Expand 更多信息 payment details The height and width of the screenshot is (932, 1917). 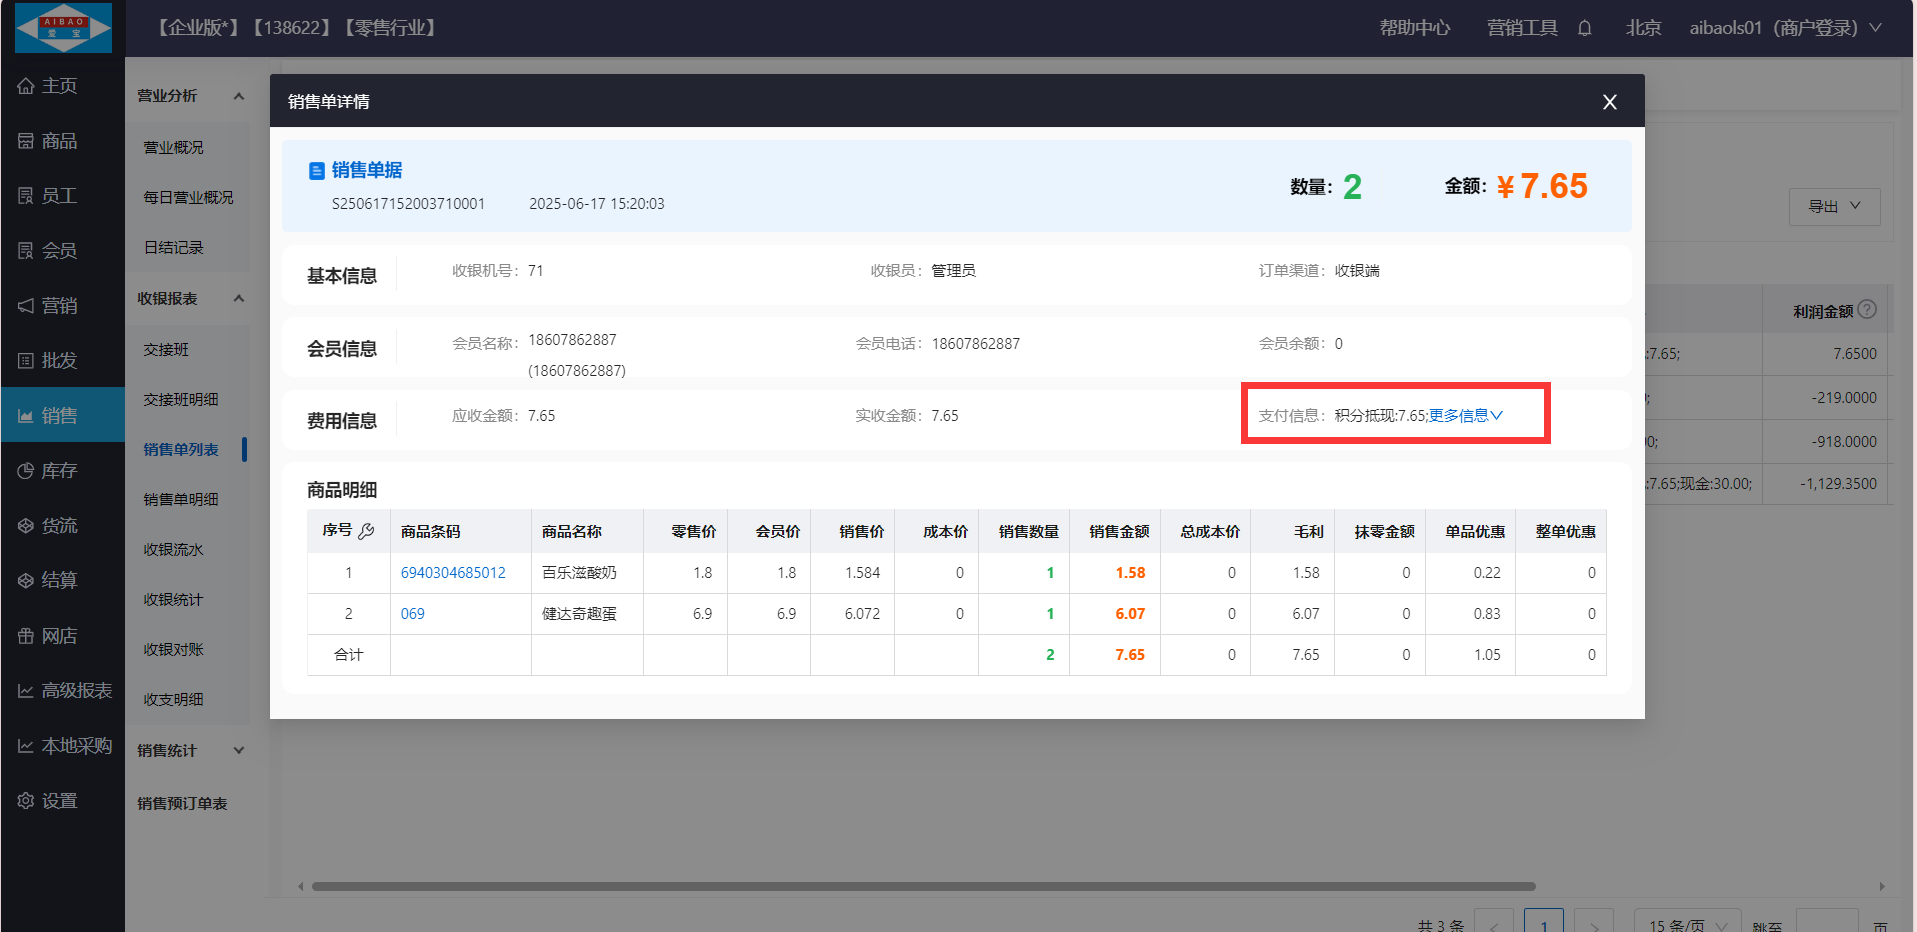click(1465, 416)
